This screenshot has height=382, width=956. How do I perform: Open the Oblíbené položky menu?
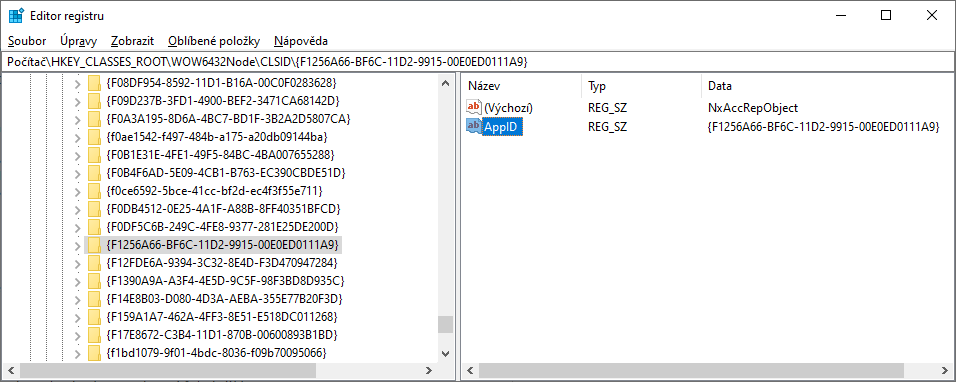pos(214,41)
